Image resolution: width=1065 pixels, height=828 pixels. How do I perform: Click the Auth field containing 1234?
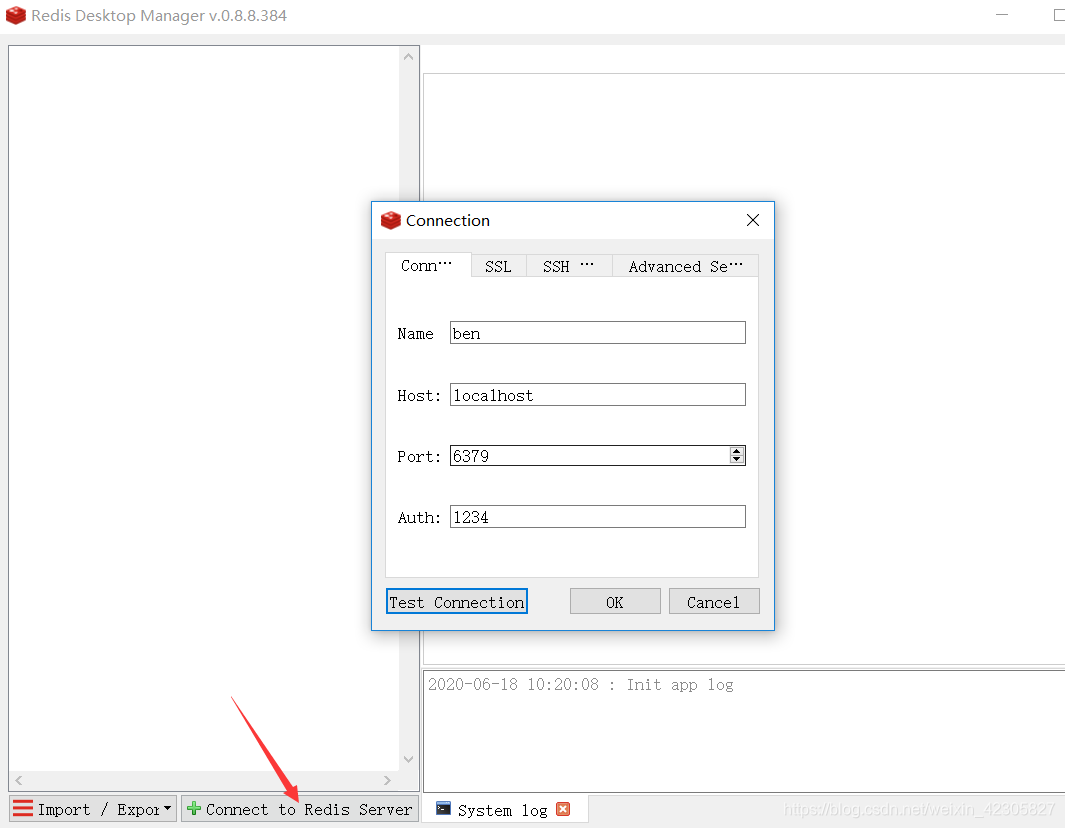[598, 517]
